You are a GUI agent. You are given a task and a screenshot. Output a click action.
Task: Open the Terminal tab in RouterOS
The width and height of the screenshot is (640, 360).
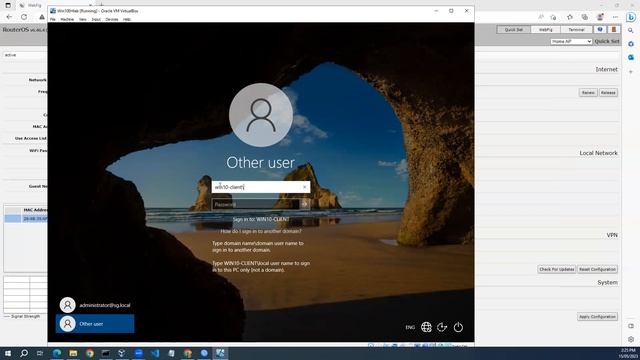(576, 29)
